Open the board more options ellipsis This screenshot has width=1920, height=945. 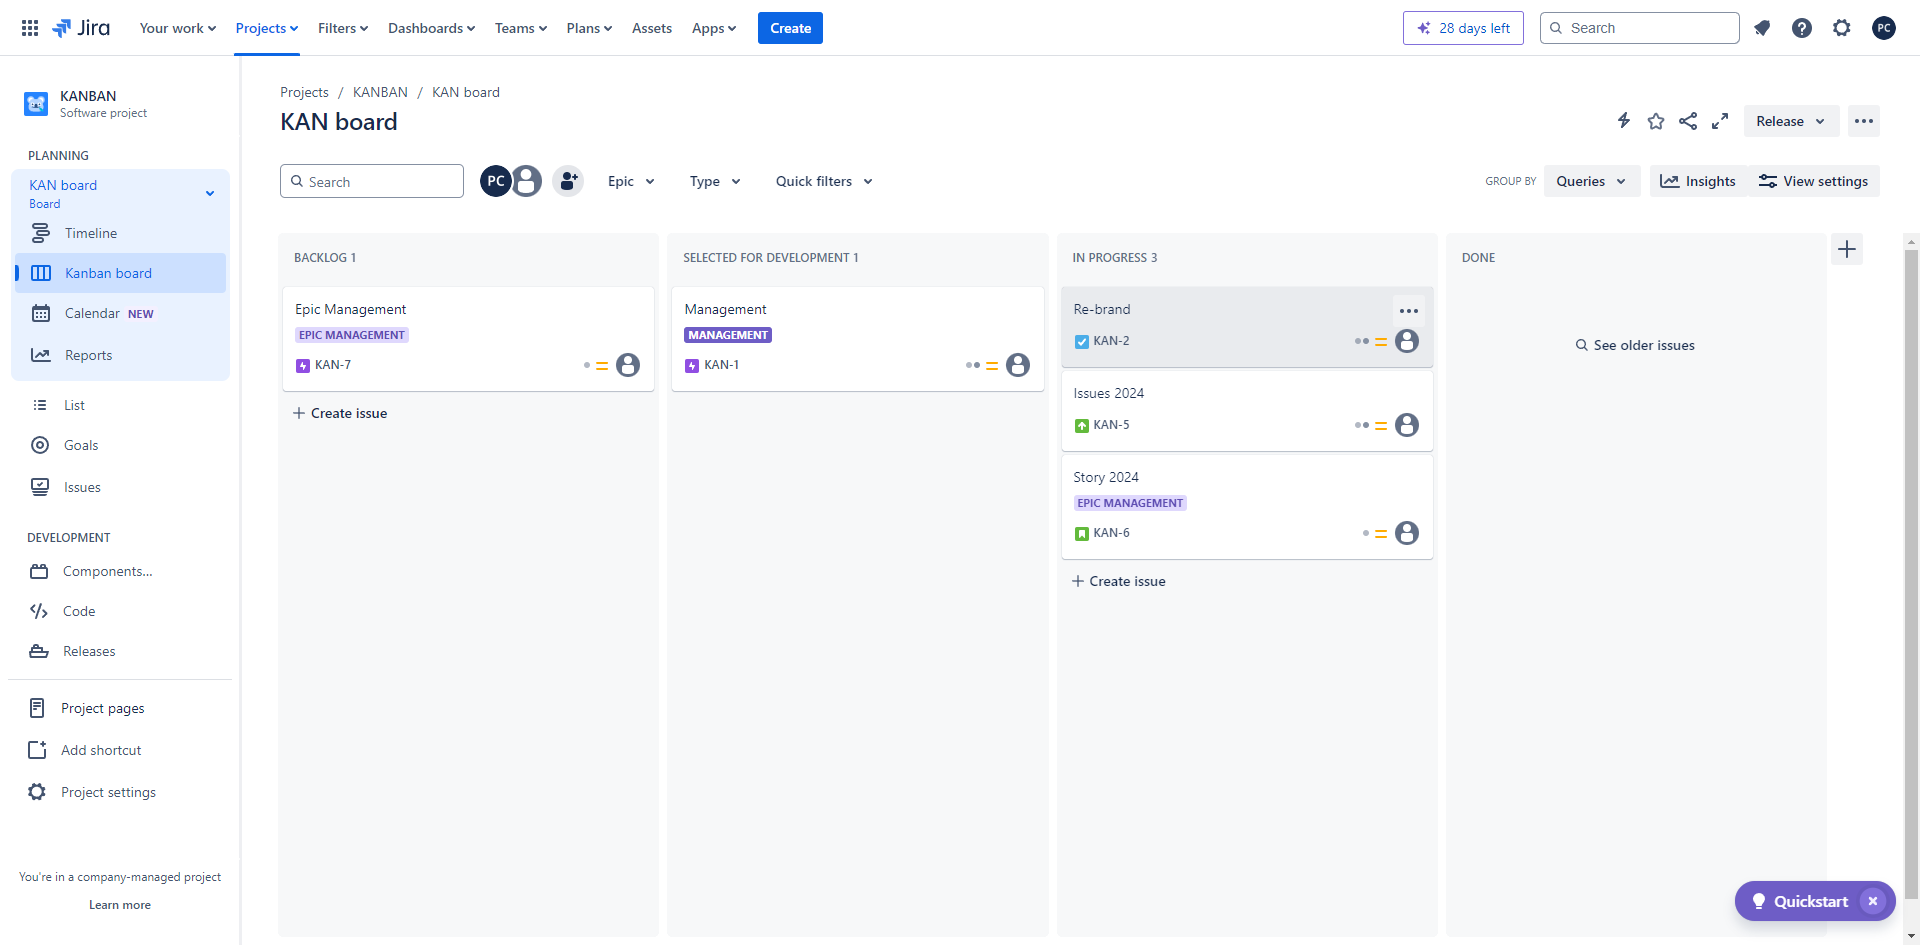(x=1864, y=121)
